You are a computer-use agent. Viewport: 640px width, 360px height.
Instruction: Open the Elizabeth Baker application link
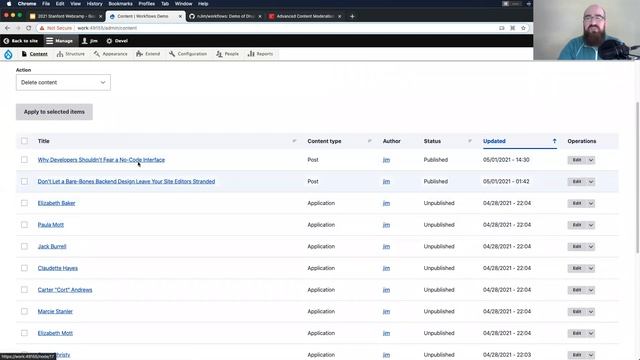tap(56, 203)
